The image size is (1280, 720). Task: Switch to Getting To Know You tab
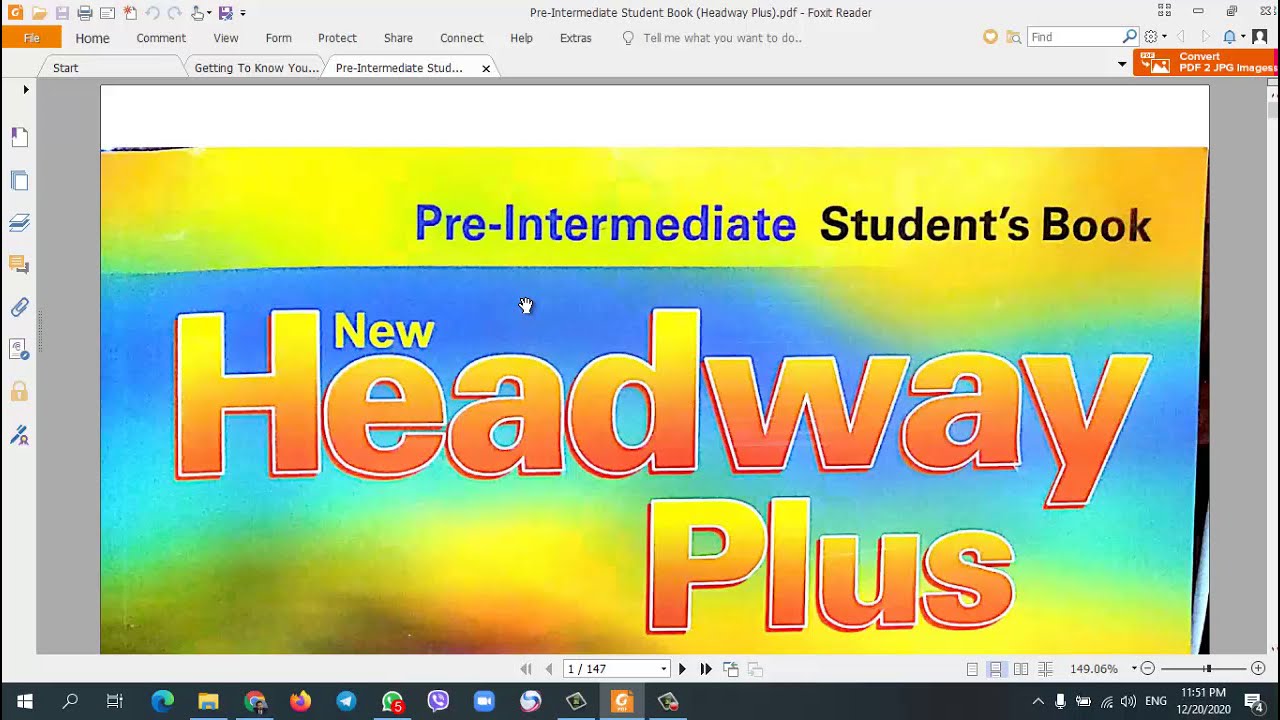click(257, 68)
